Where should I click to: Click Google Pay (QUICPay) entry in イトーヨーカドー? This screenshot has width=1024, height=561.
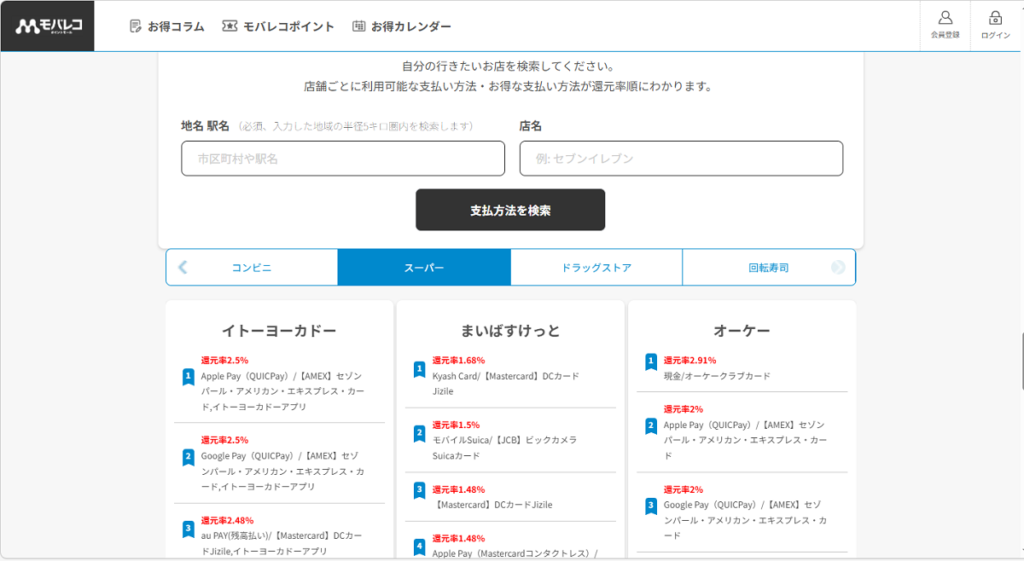[283, 471]
